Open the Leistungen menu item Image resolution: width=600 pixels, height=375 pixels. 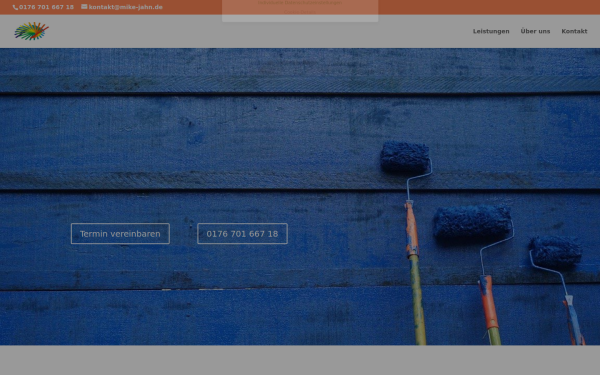coord(491,31)
